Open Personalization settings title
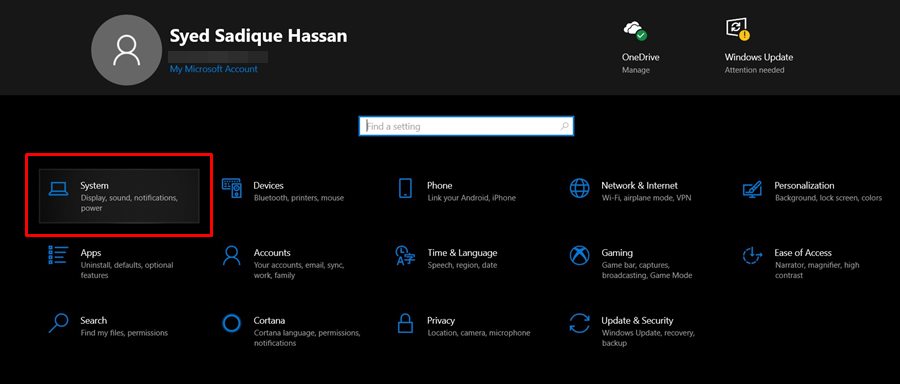This screenshot has height=384, width=900. tap(804, 185)
